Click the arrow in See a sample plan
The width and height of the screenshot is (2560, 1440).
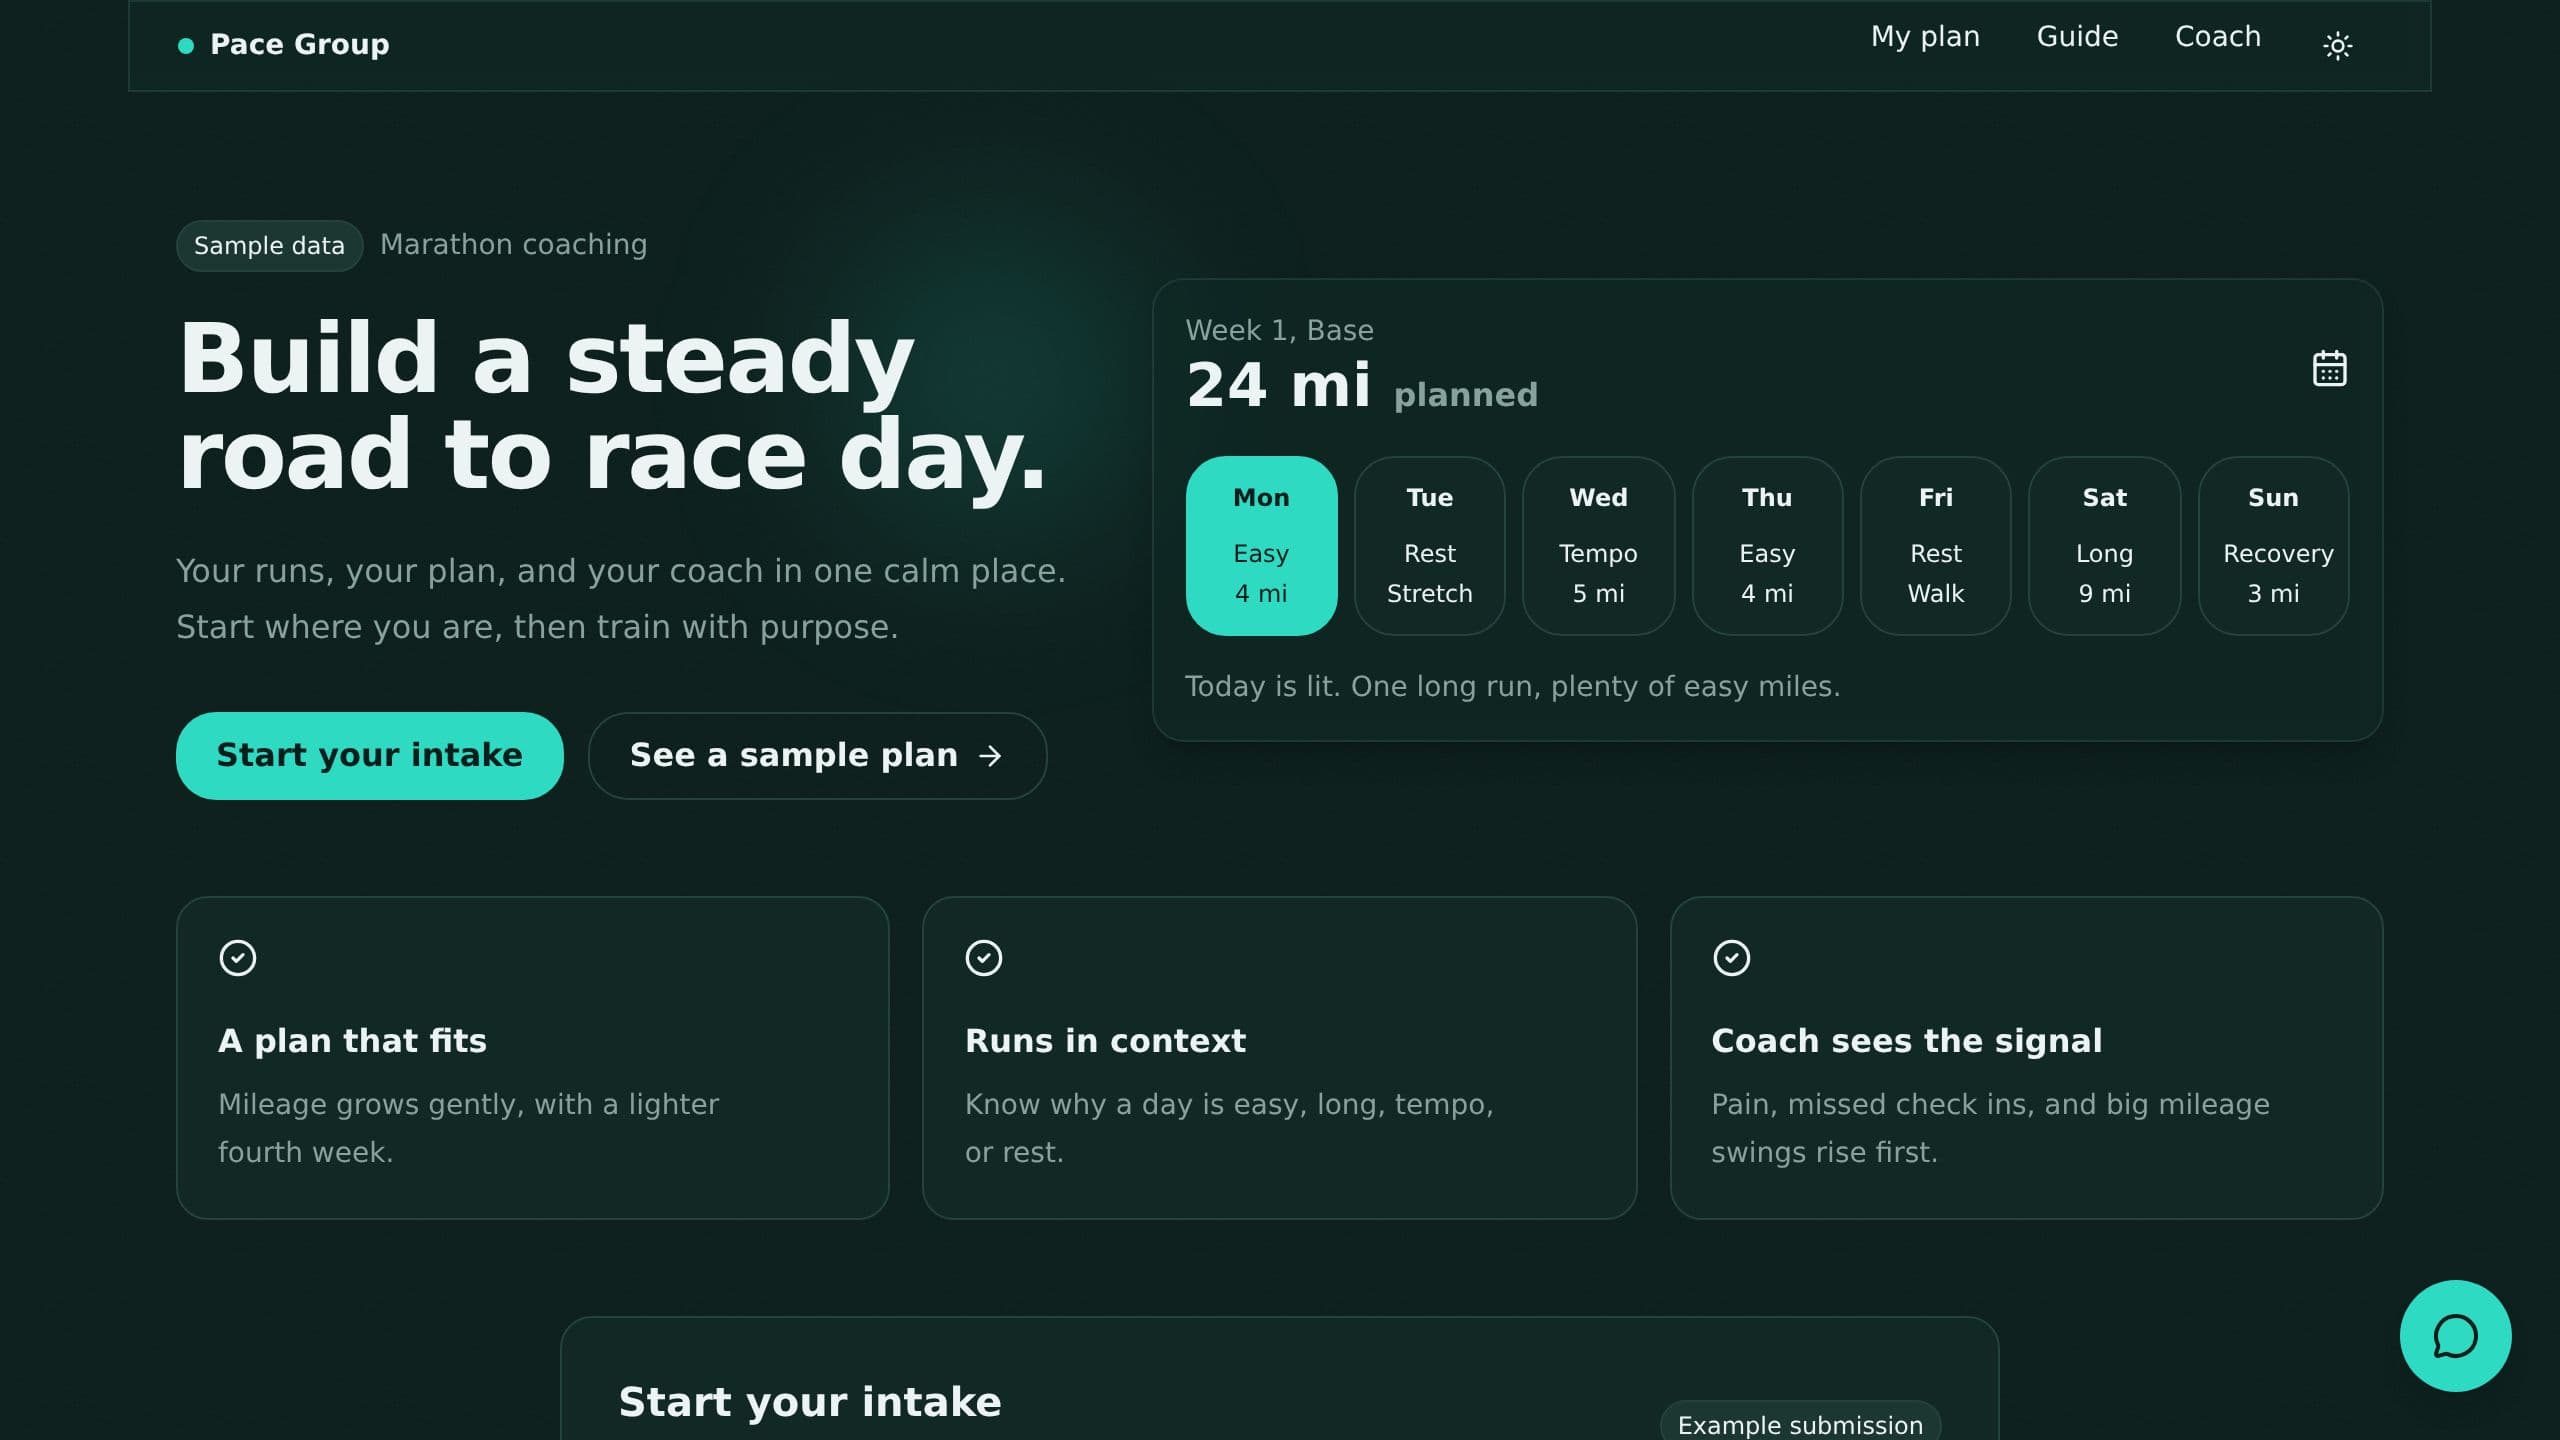click(990, 756)
